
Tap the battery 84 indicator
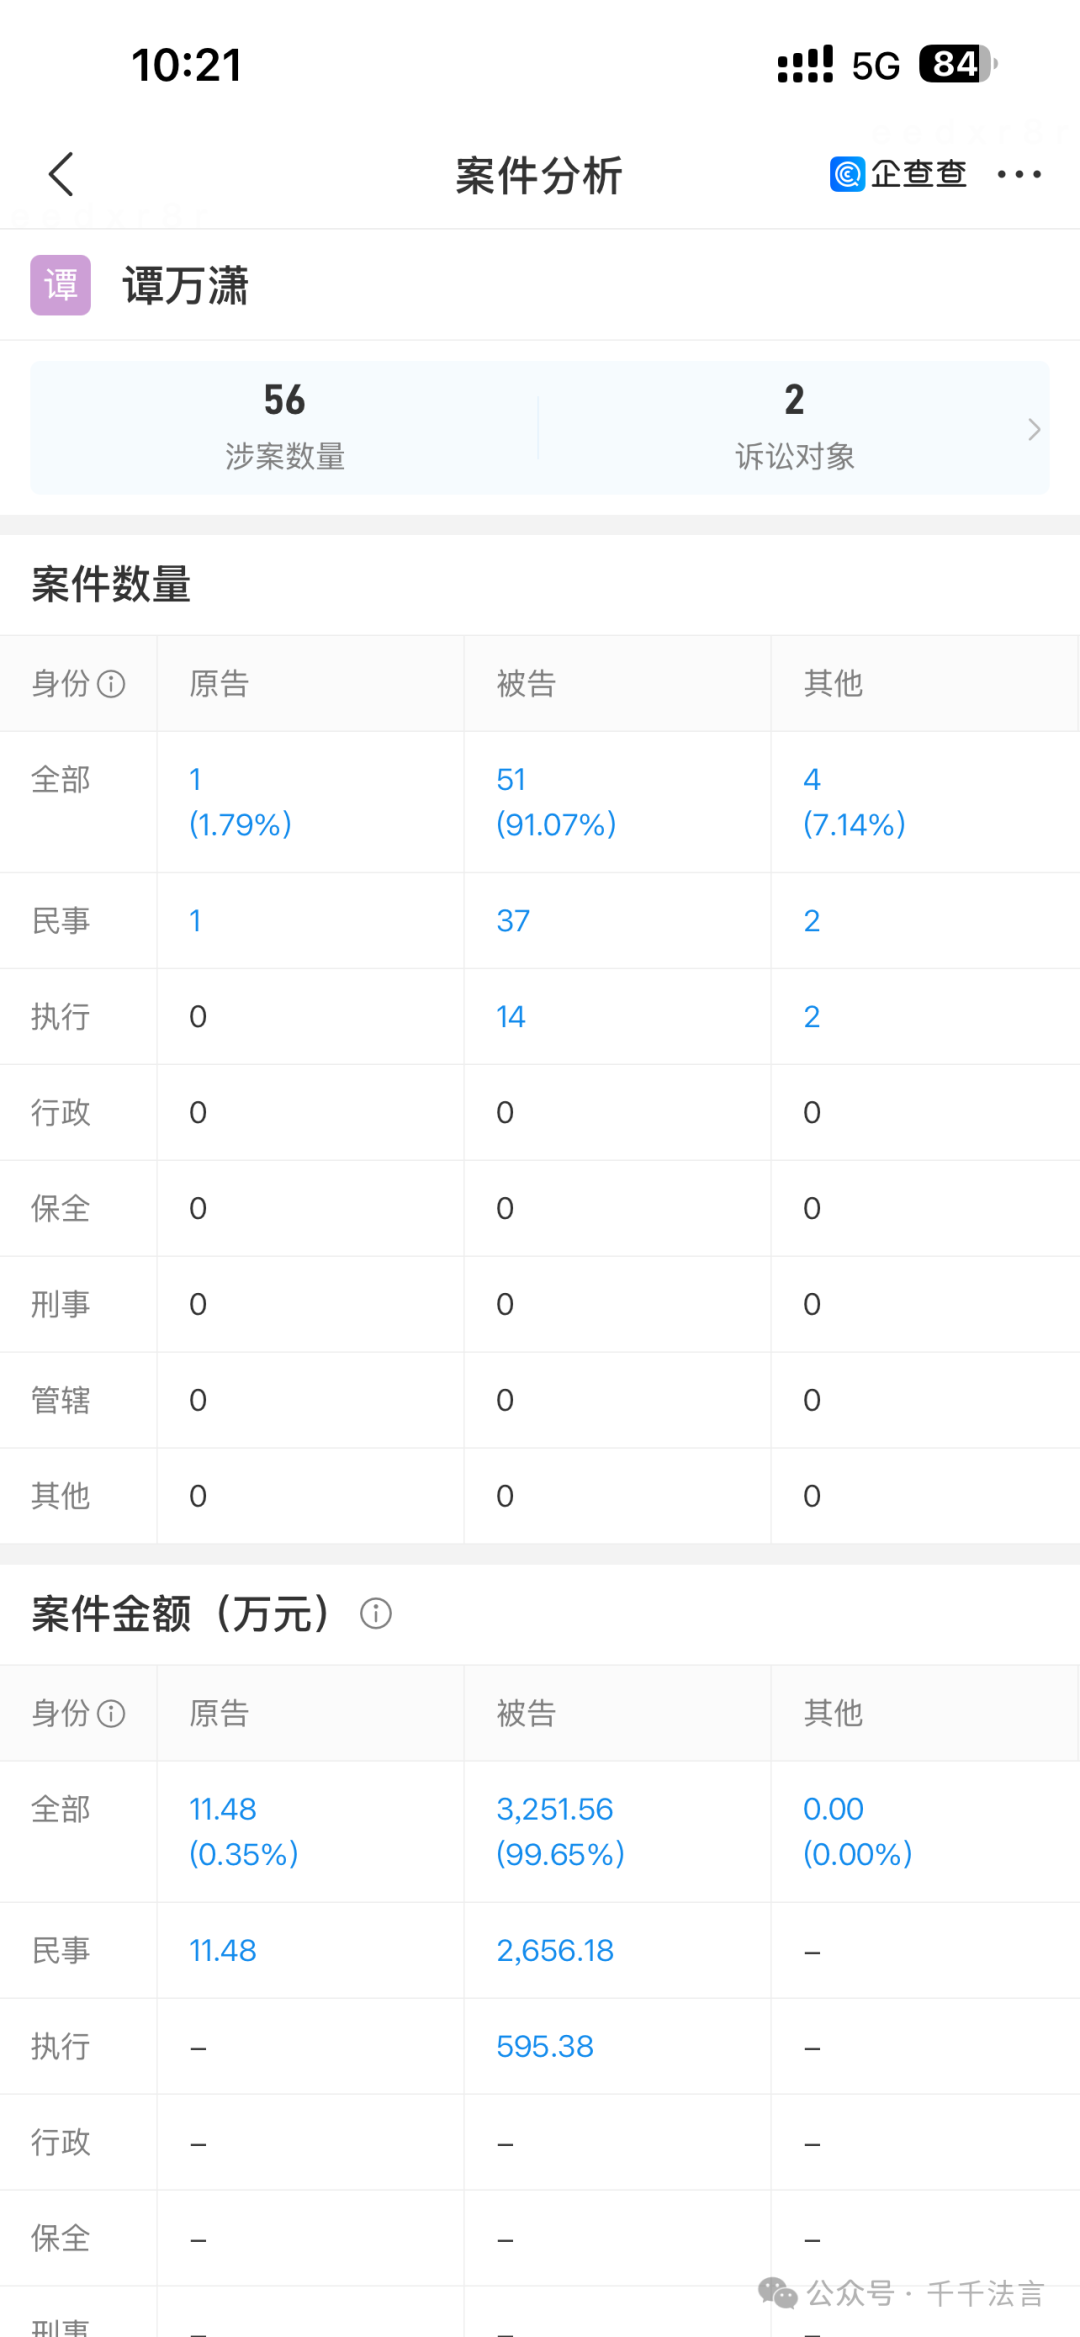click(958, 65)
